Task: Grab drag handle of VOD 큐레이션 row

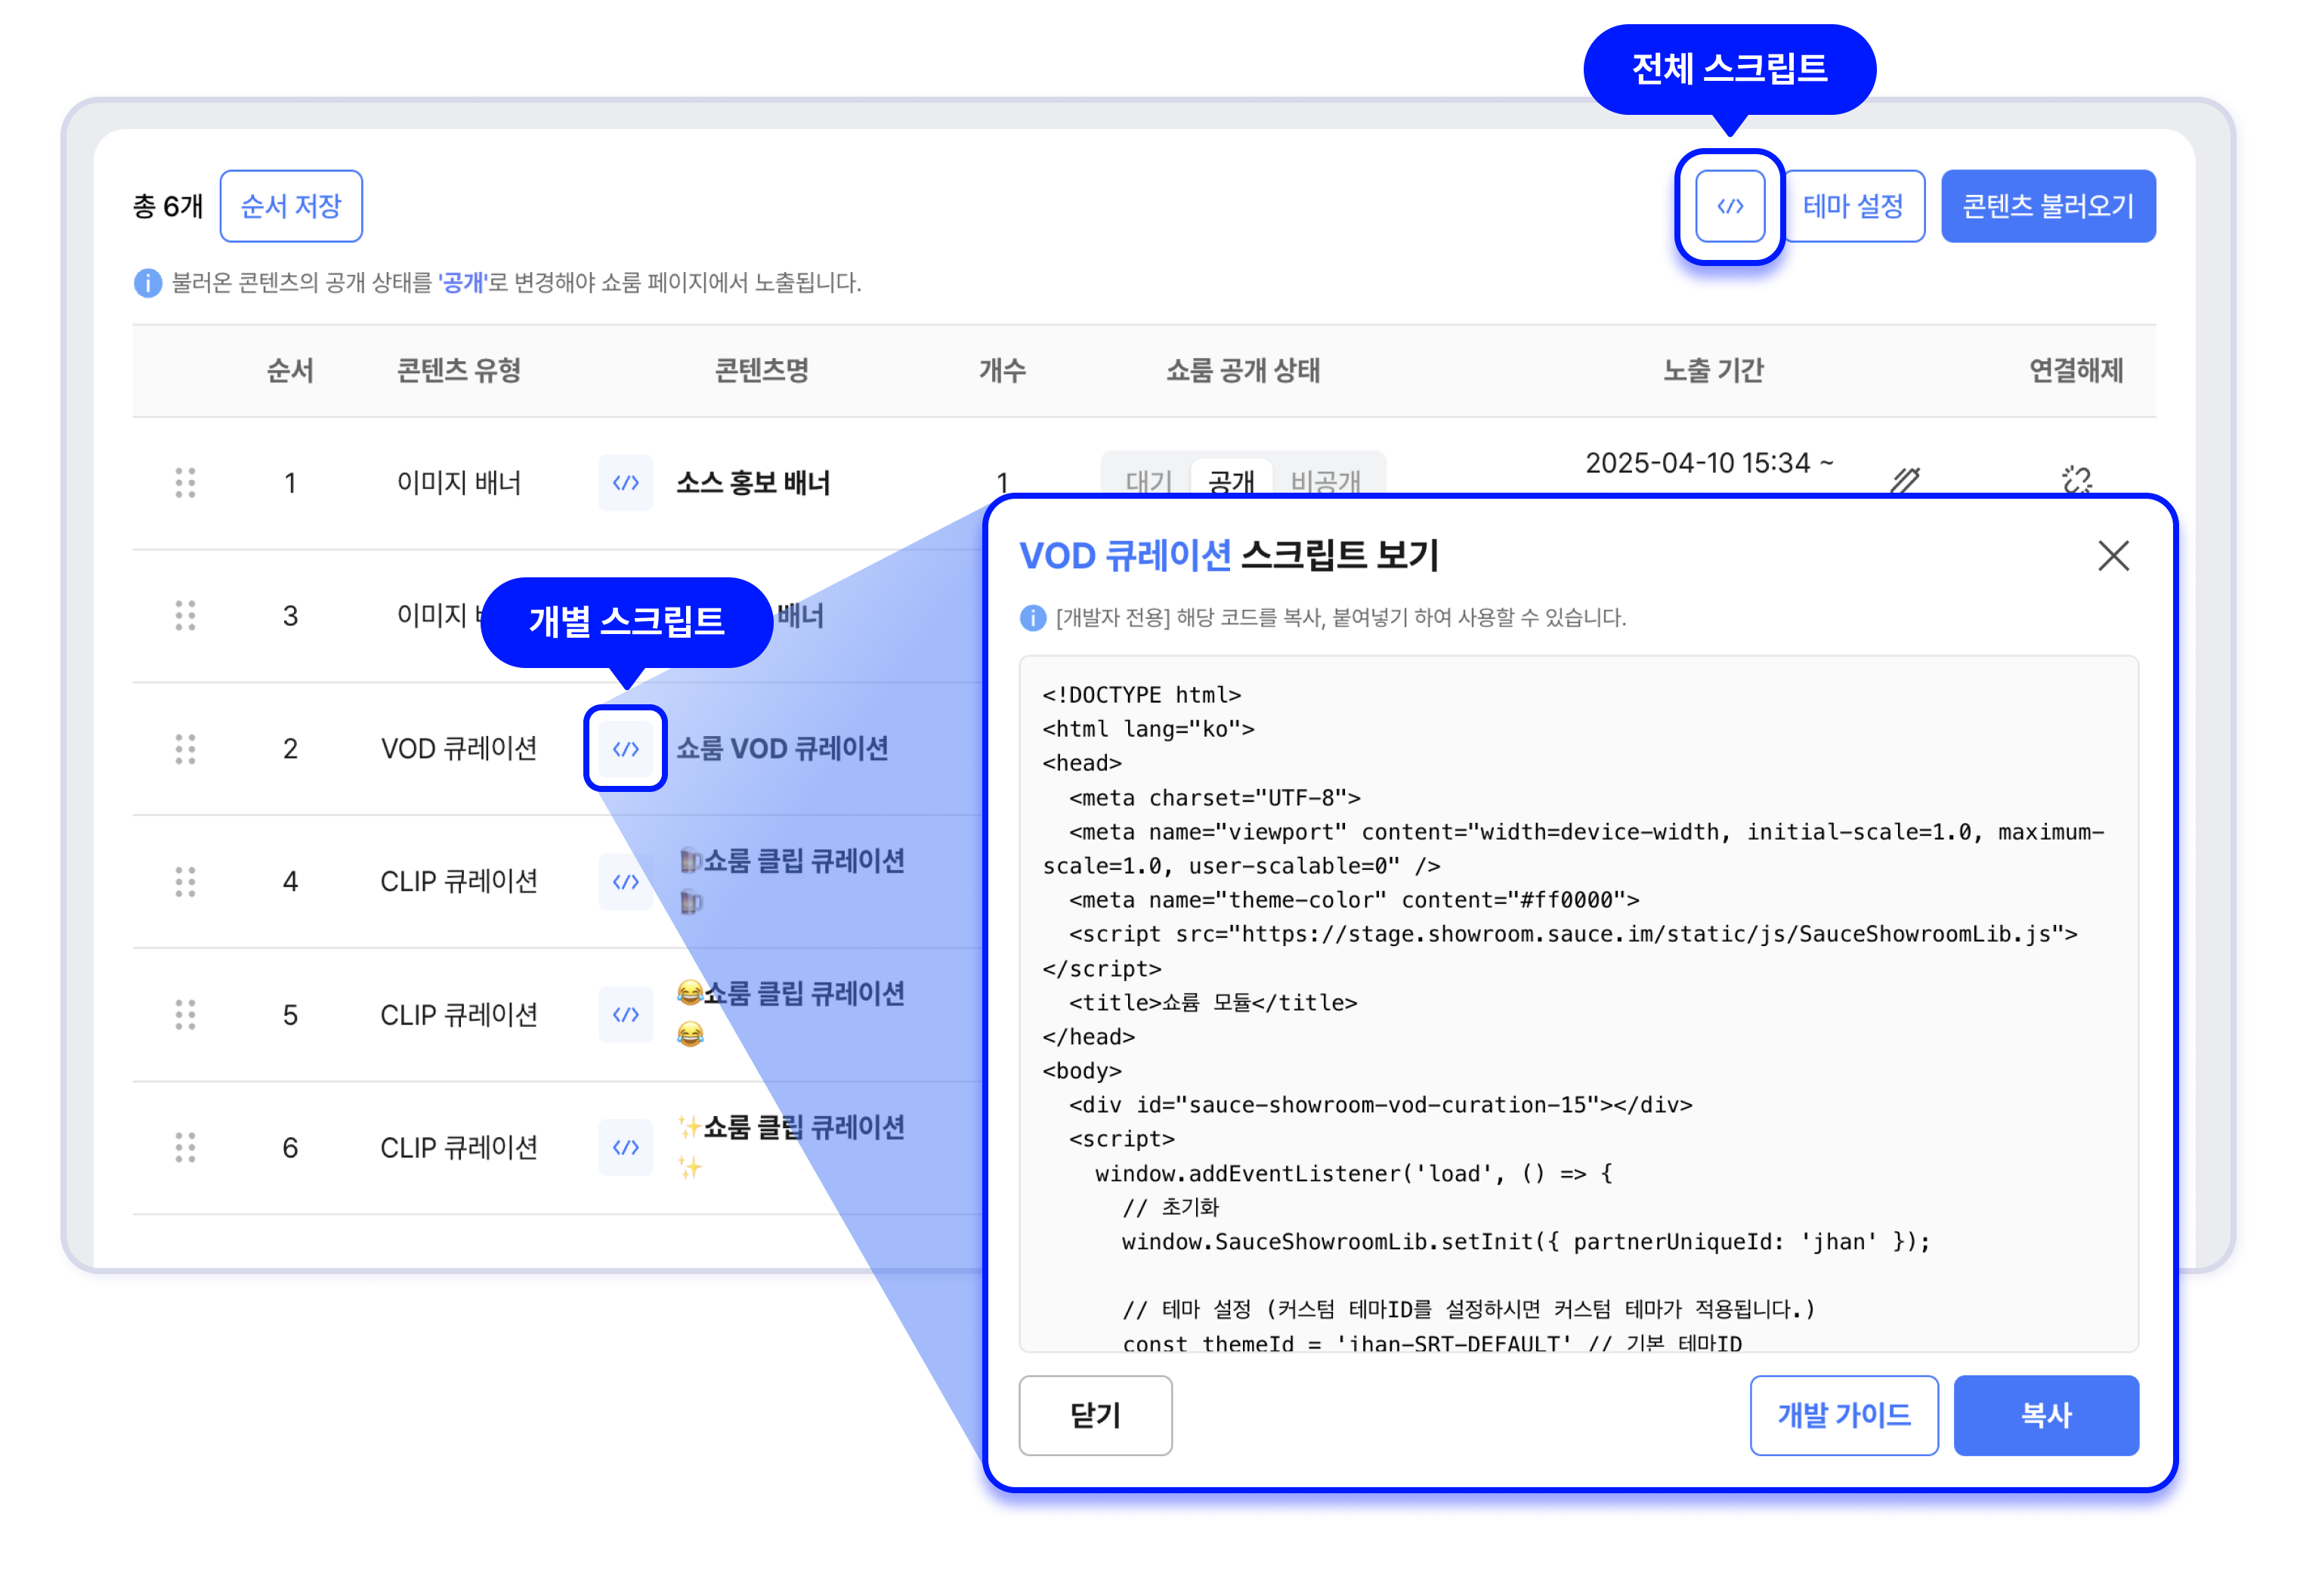Action: pyautogui.click(x=185, y=748)
